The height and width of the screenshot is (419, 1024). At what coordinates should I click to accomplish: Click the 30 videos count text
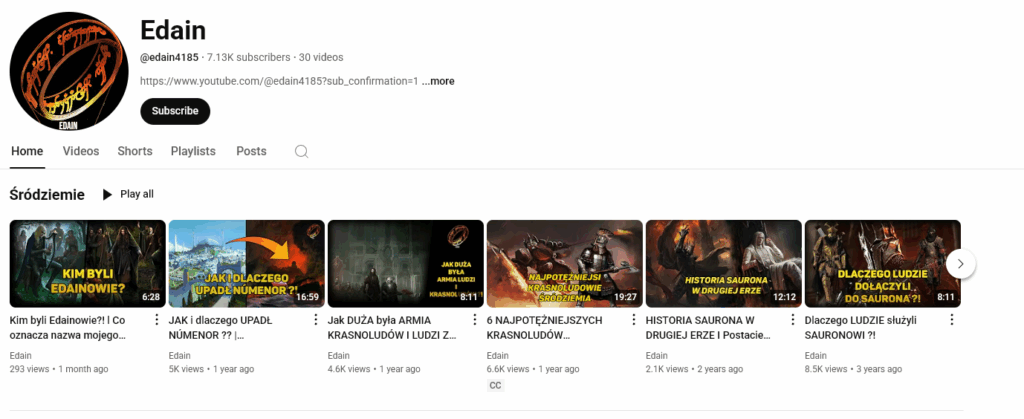[321, 57]
